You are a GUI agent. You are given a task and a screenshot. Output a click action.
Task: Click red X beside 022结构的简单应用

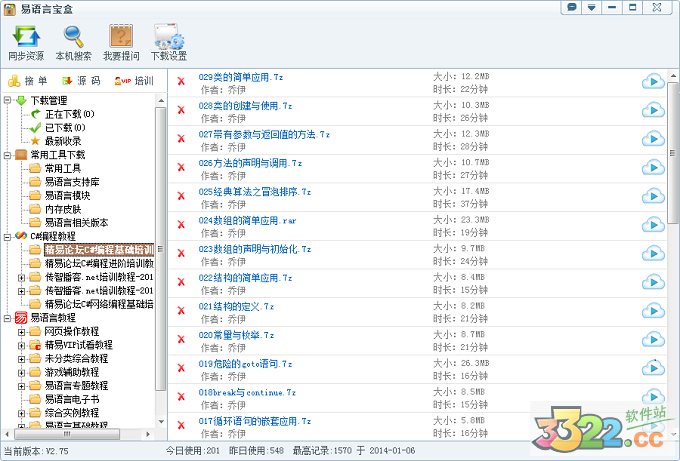[x=181, y=281]
